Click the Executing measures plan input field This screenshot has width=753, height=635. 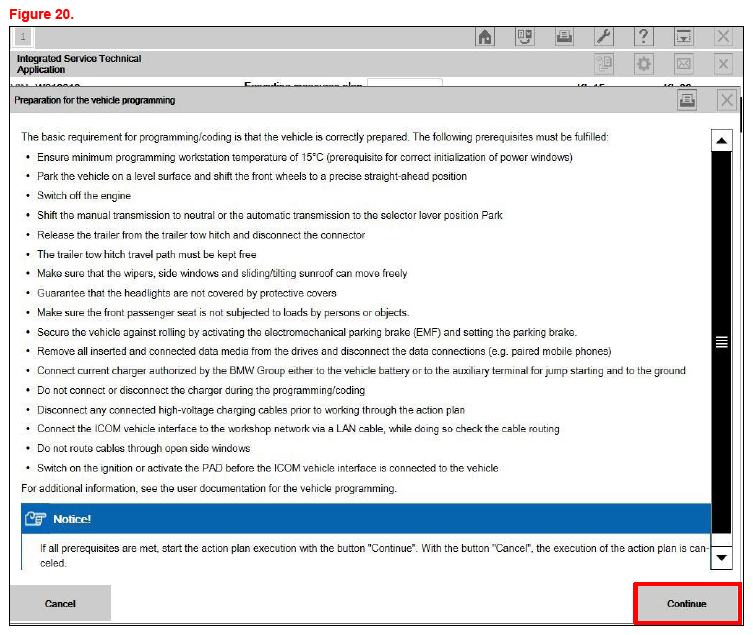click(404, 84)
